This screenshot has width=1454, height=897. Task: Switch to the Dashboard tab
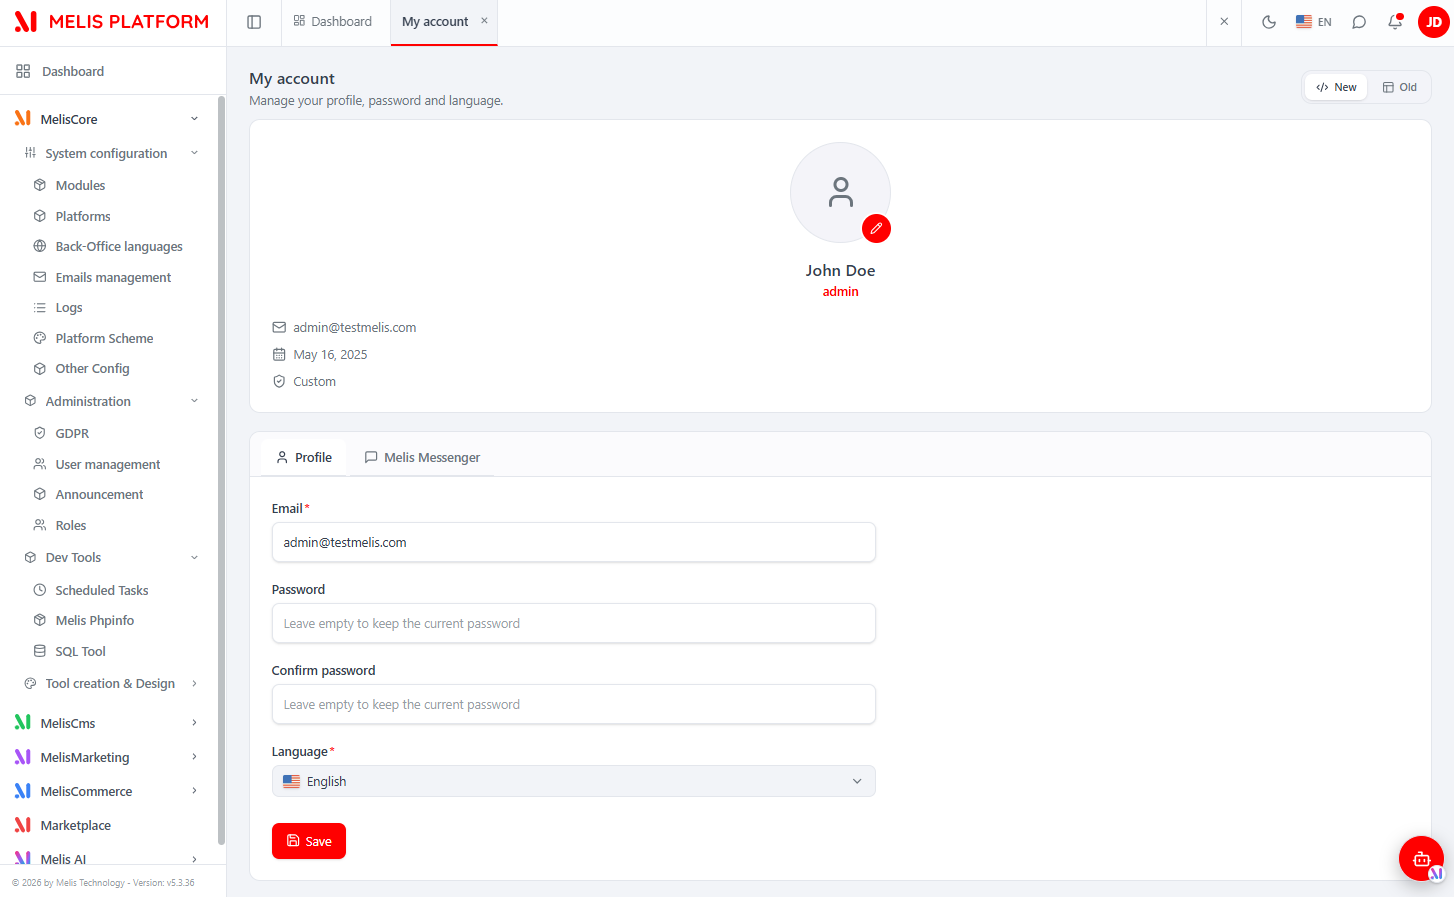pos(333,22)
